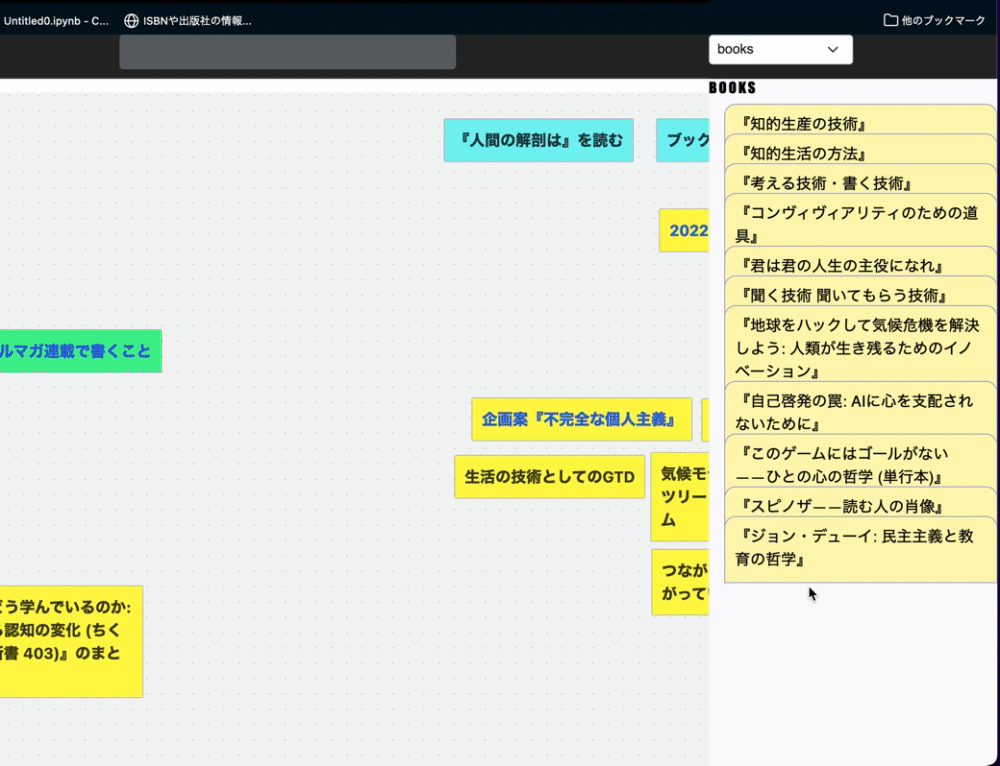Open the books dropdown selector

click(780, 49)
